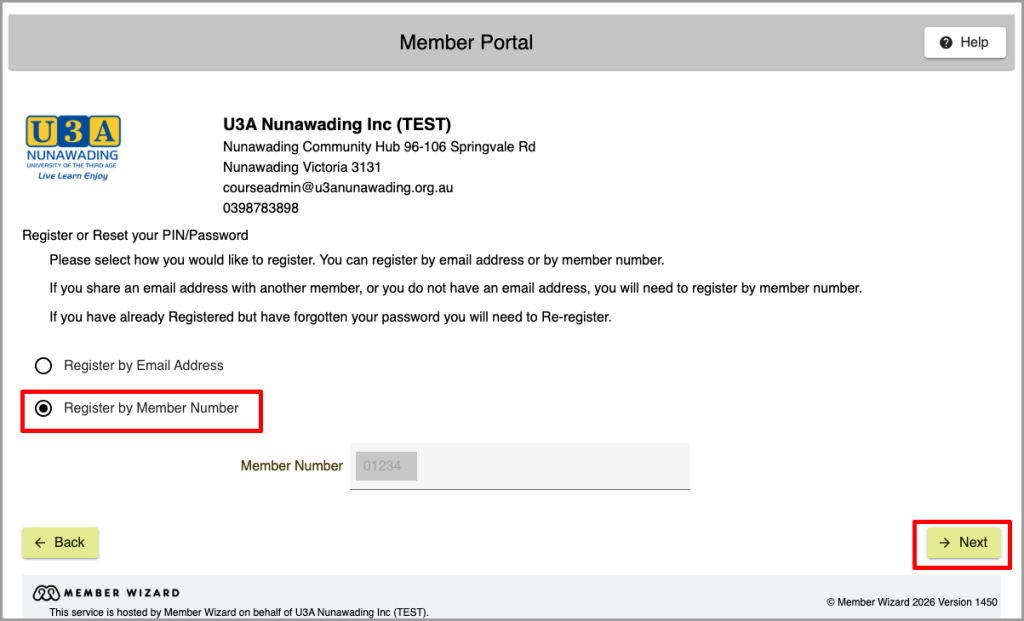Click the question mark Help icon
The image size is (1024, 621).
(x=946, y=42)
